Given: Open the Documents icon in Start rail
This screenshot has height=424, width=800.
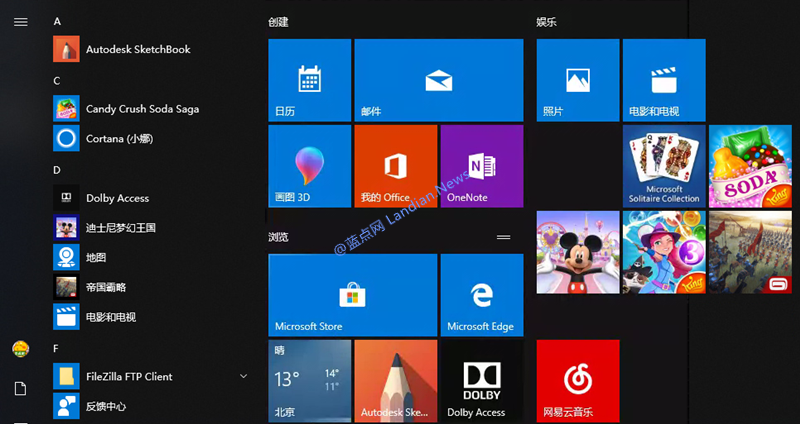Looking at the screenshot, I should pos(20,389).
